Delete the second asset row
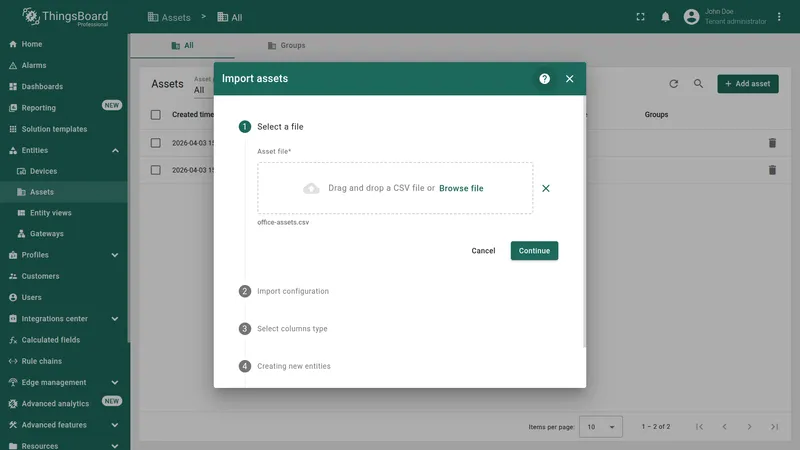Image resolution: width=800 pixels, height=450 pixels. pos(772,170)
